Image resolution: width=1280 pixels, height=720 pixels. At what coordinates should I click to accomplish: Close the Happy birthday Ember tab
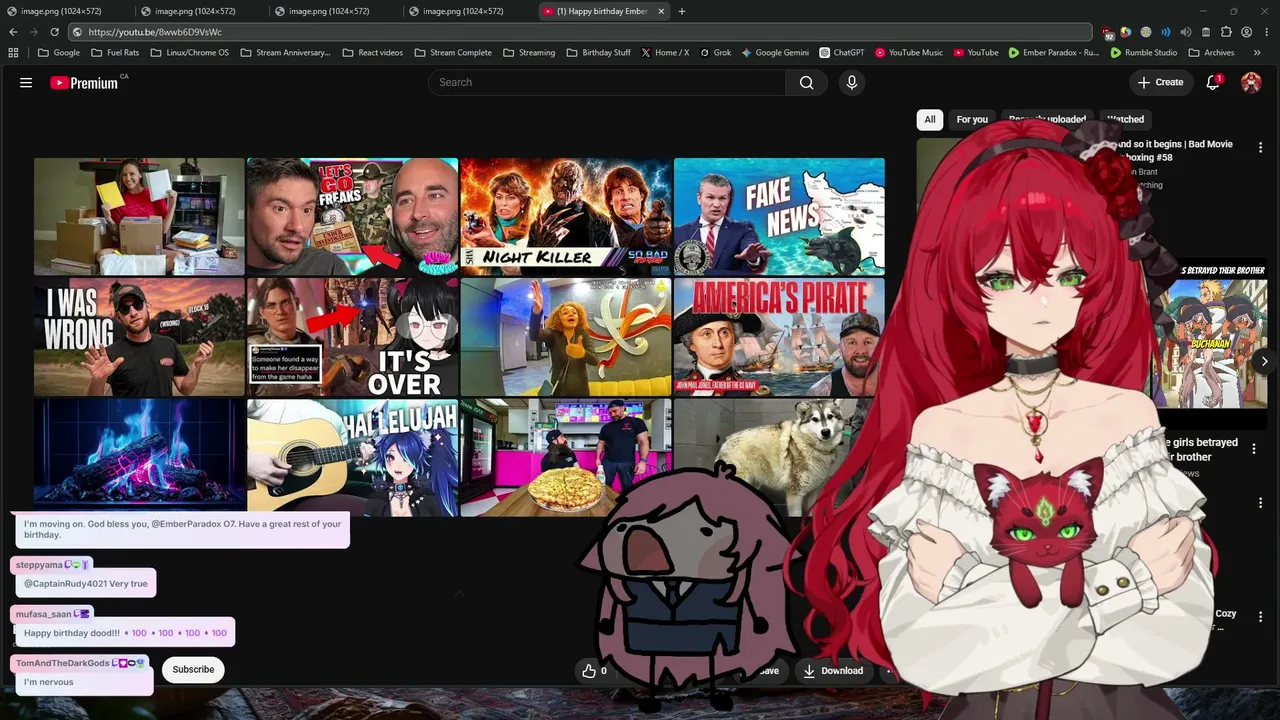tap(661, 11)
